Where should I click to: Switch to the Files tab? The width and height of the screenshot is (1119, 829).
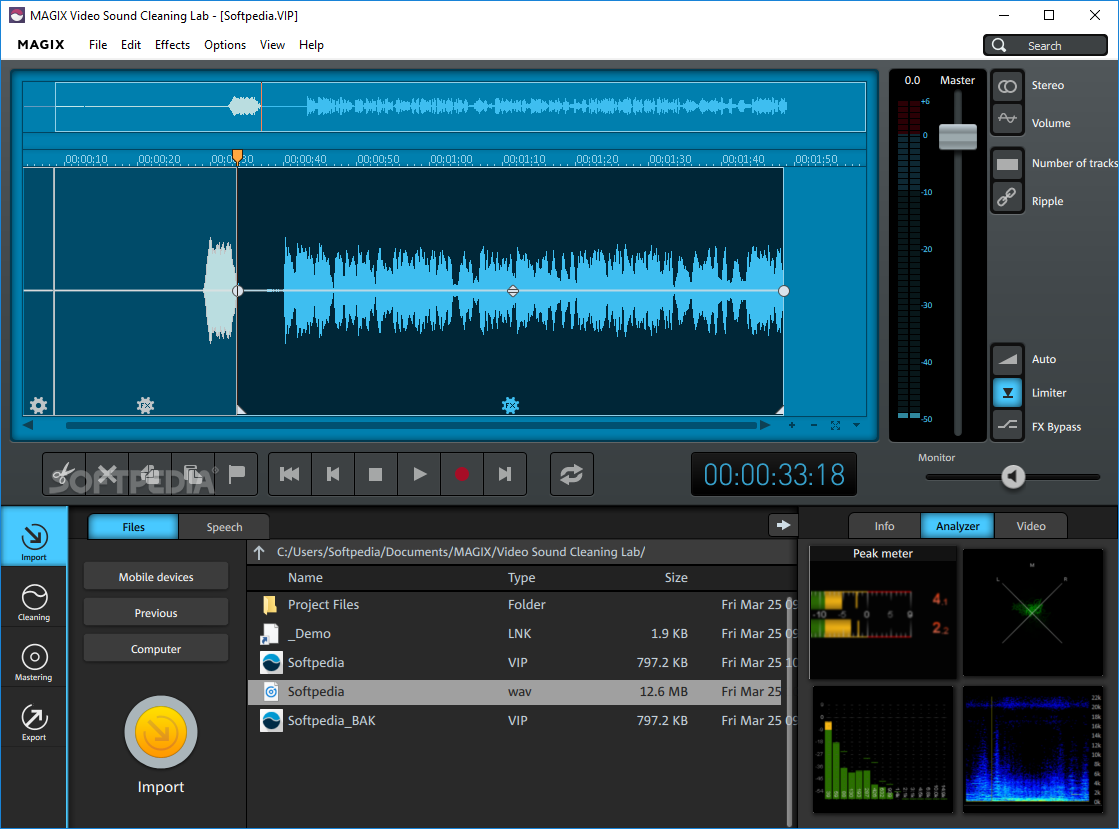point(133,527)
